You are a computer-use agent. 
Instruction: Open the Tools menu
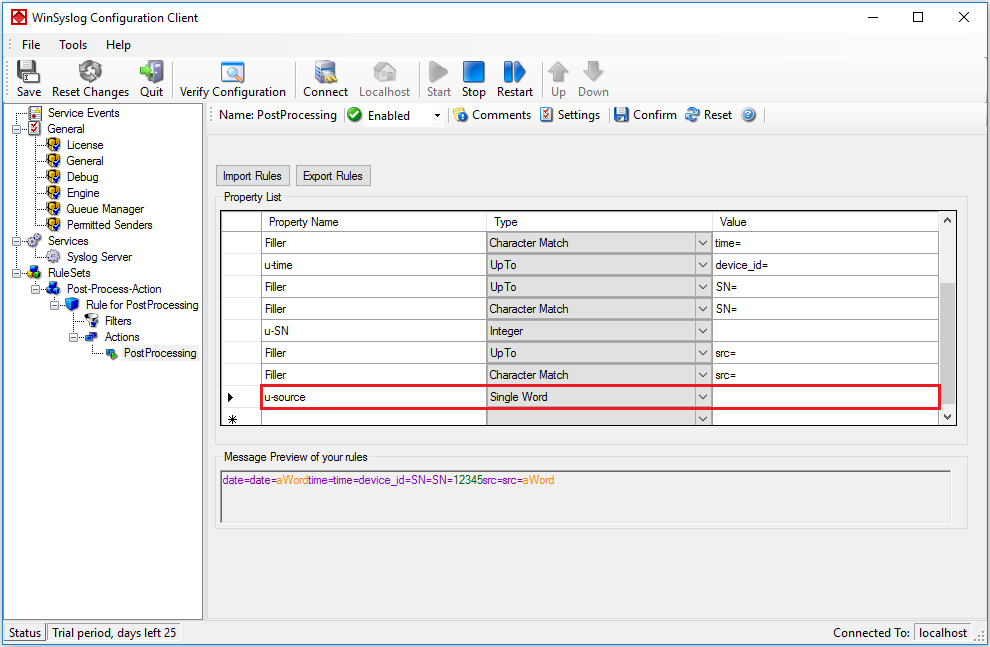73,45
